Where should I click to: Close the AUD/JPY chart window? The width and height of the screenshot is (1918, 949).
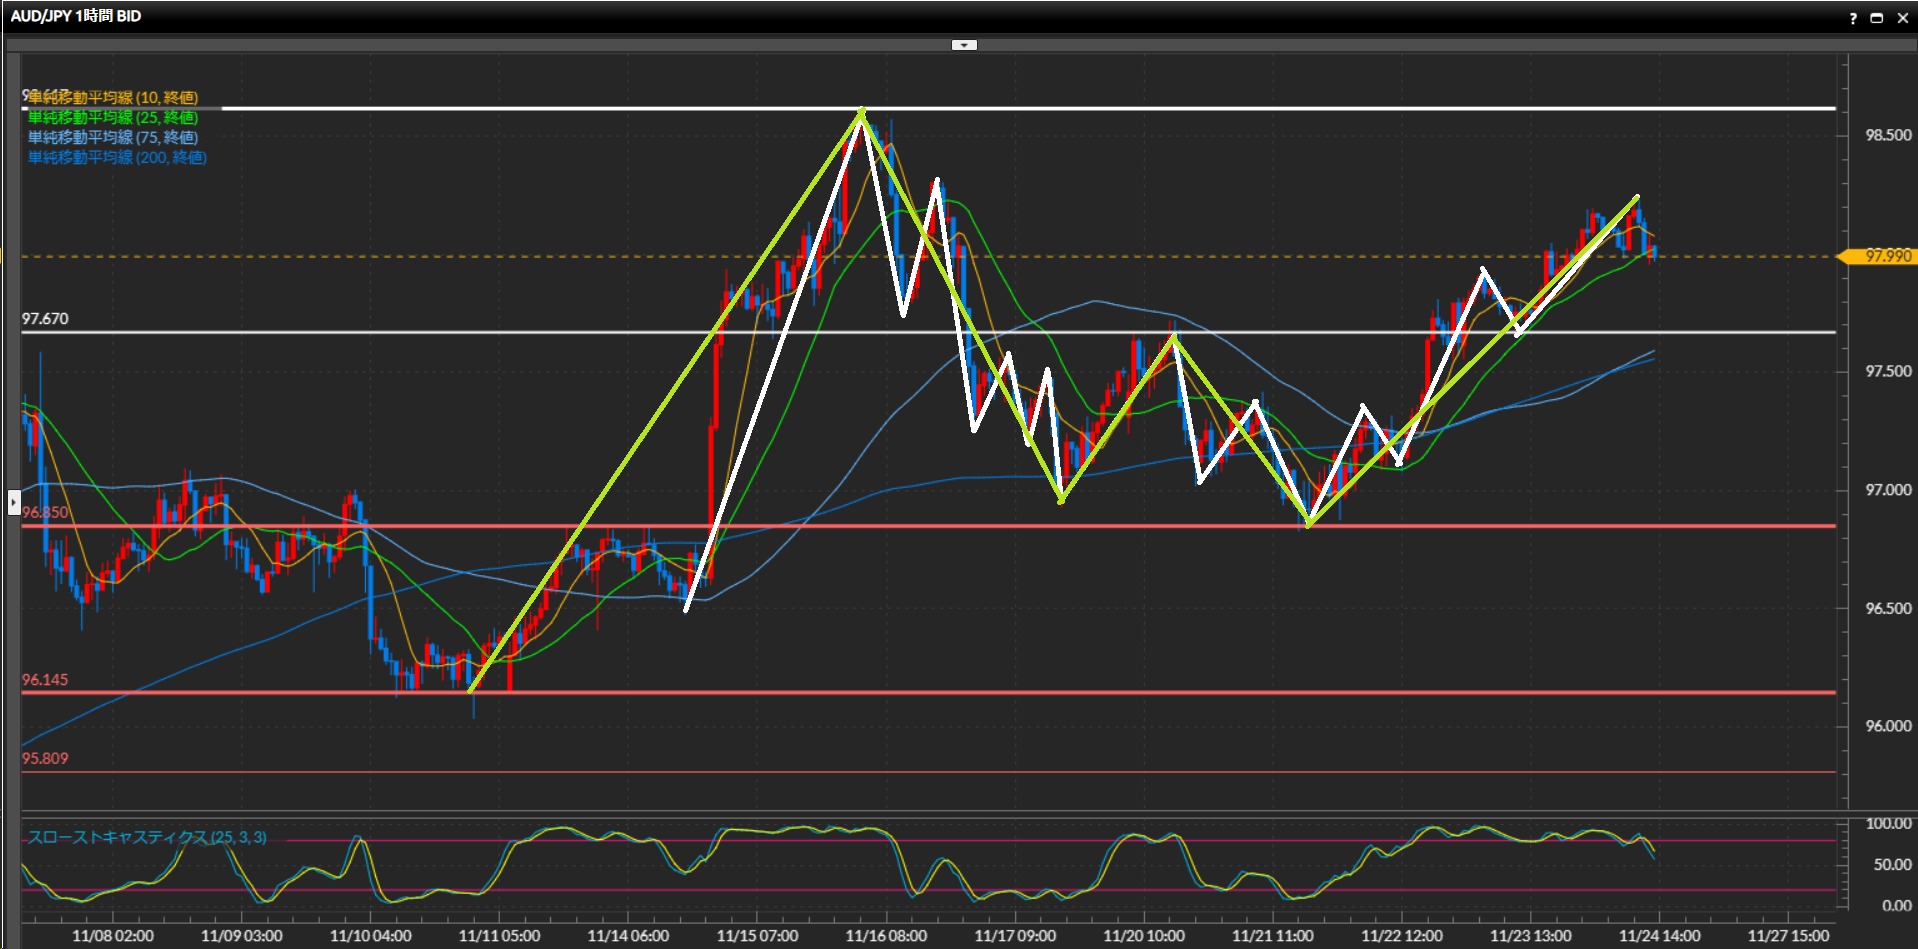coord(1902,18)
